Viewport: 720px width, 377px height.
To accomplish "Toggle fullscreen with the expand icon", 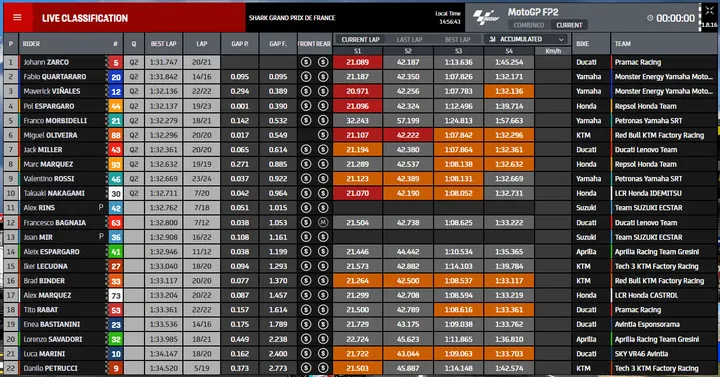I will coord(709,11).
